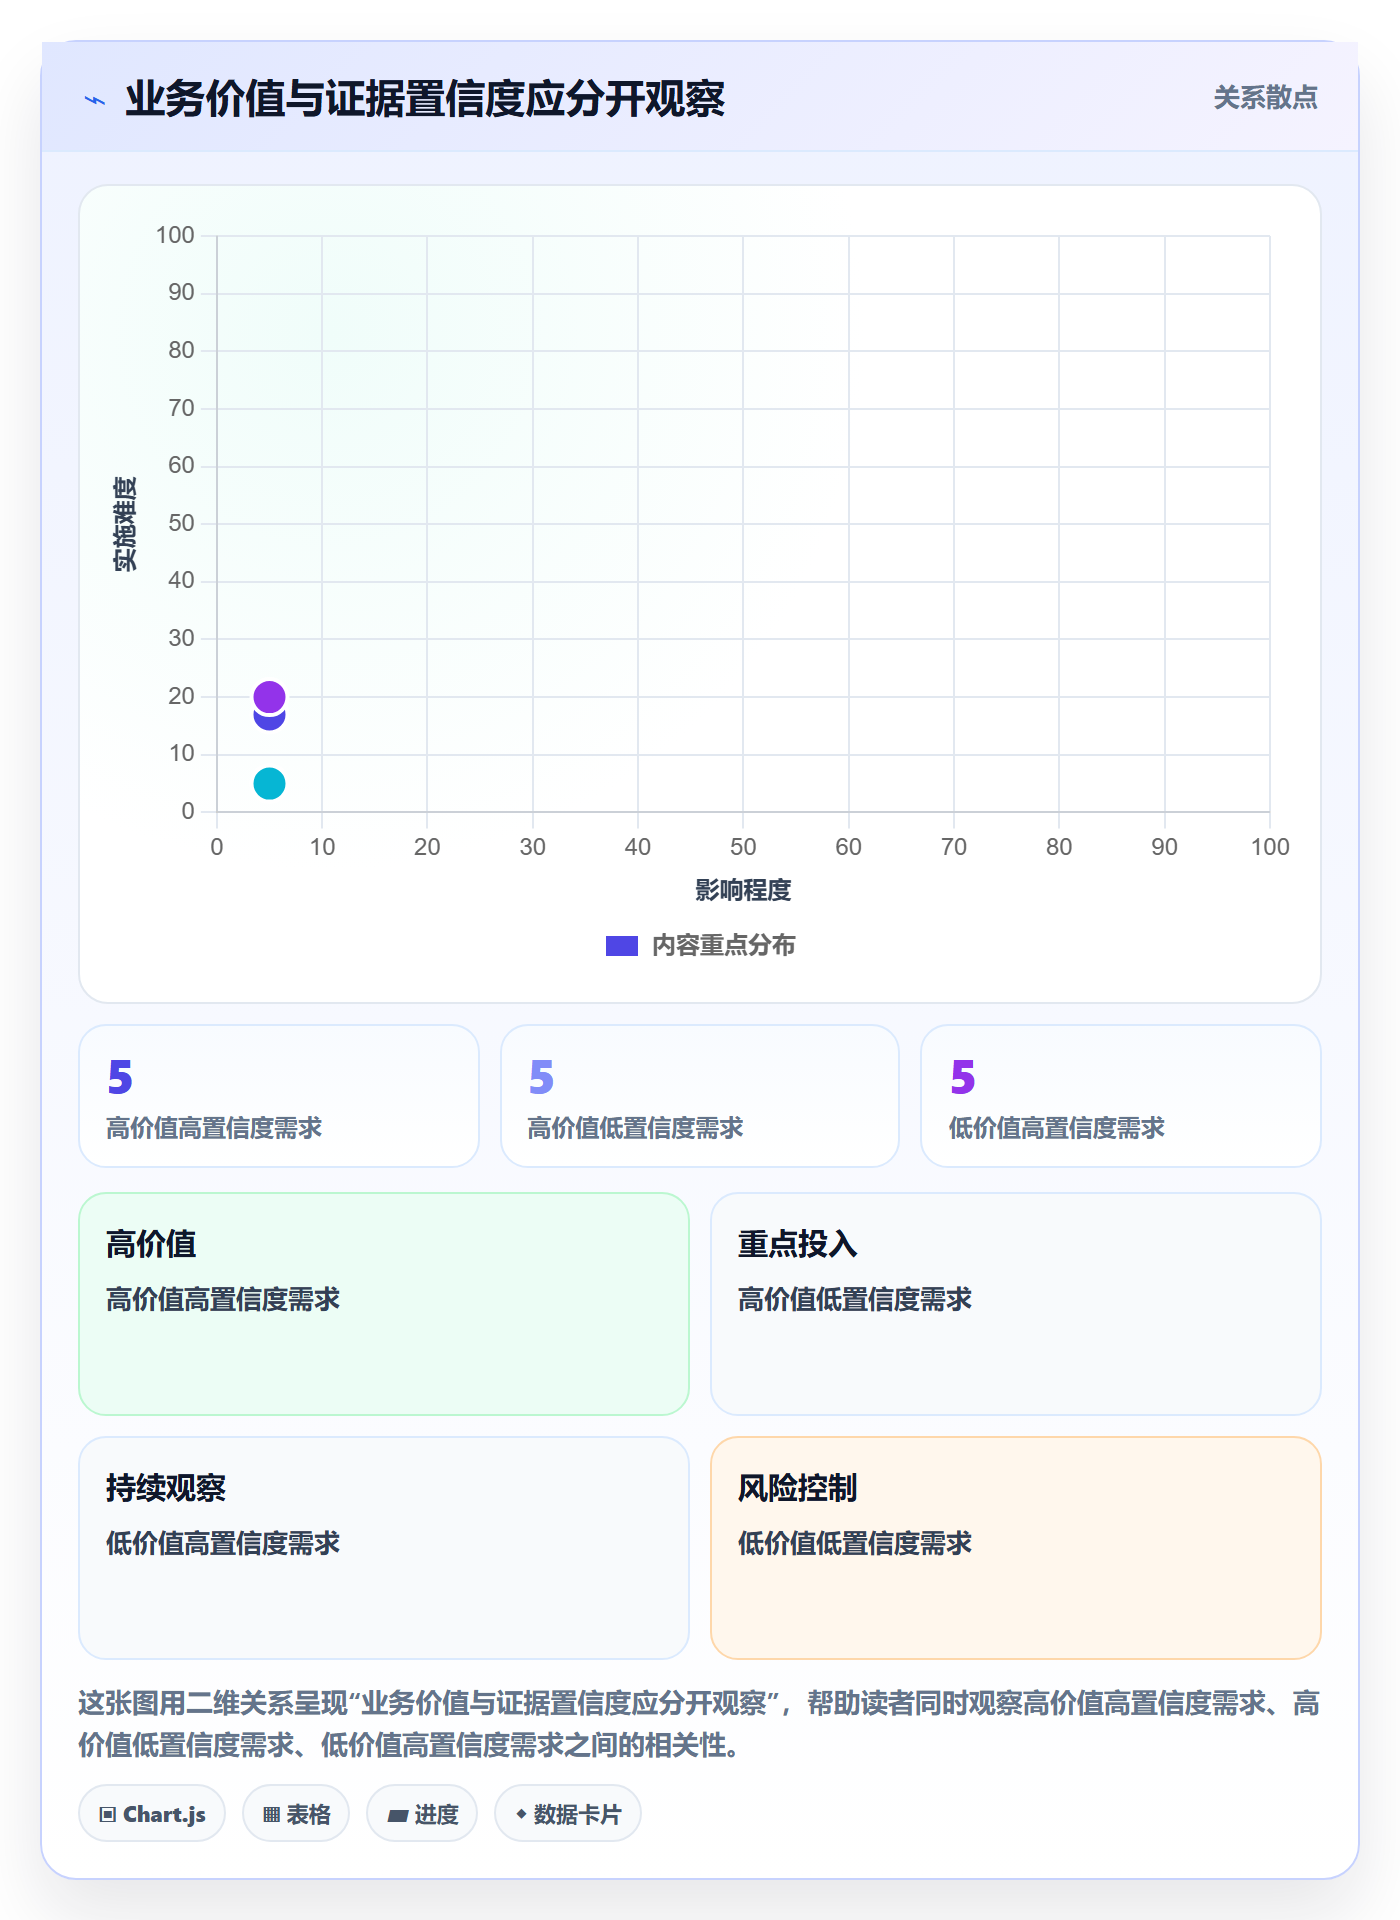Click the y-axis title 实施难度
1400x1920 pixels.
125,523
